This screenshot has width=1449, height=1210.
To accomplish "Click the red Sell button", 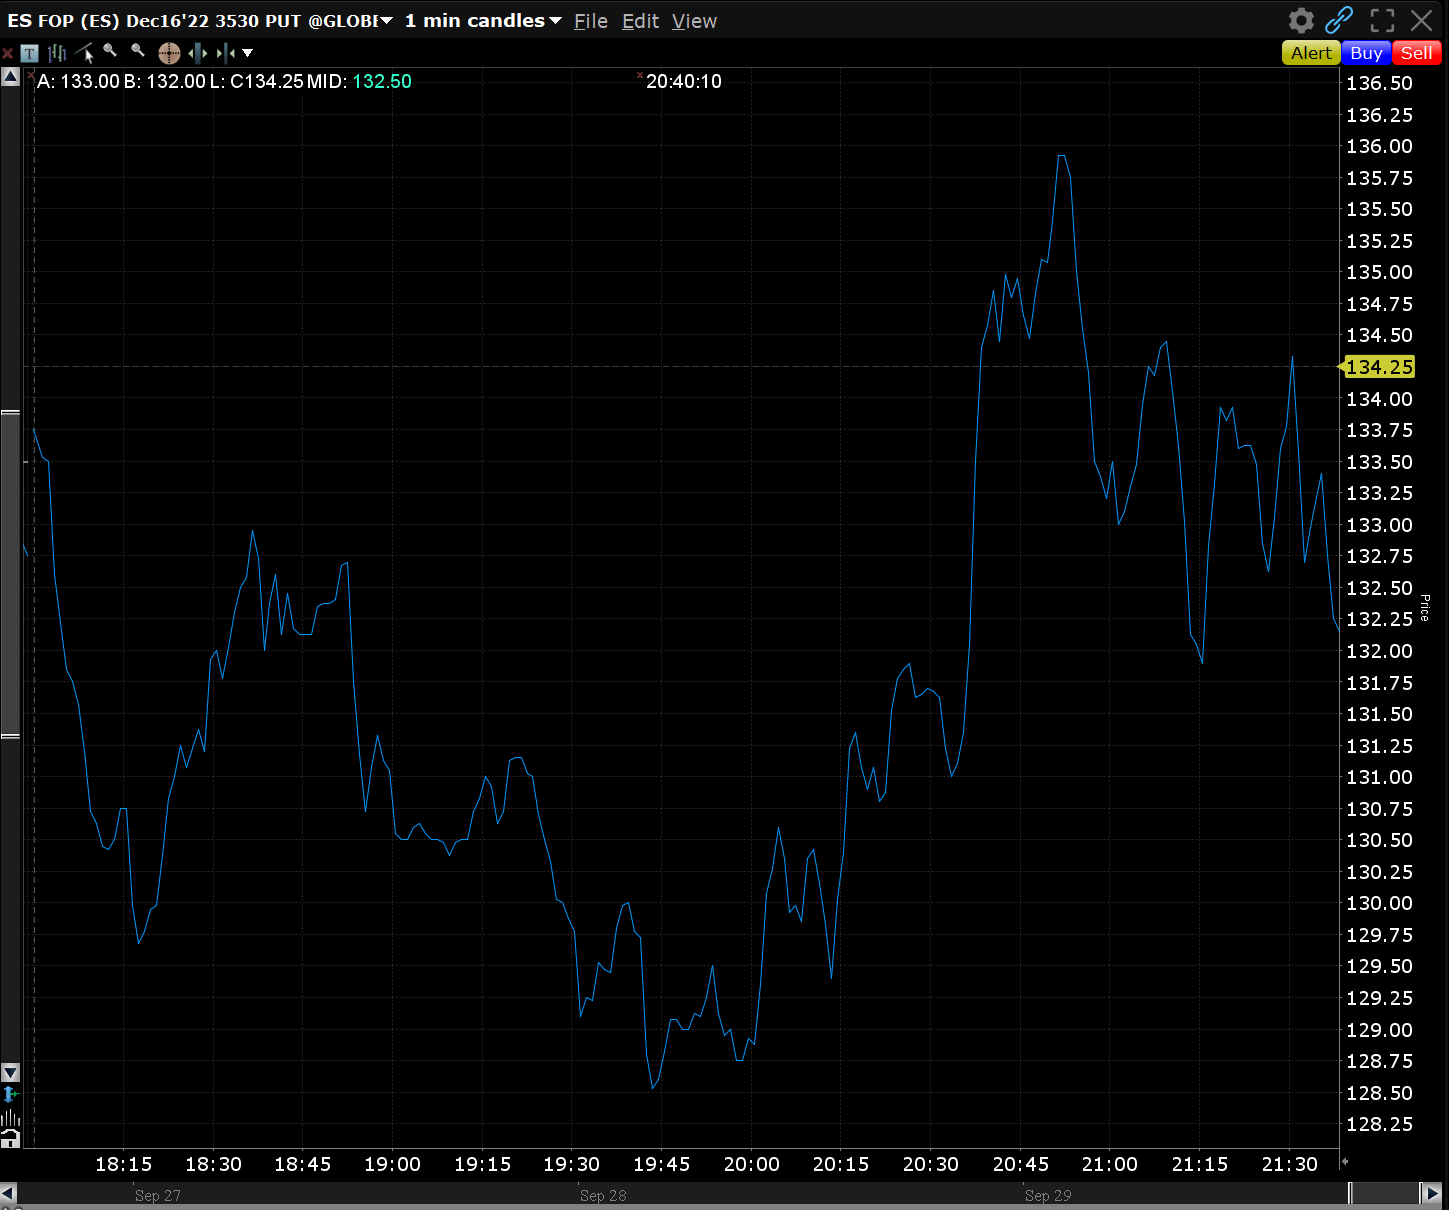I will tap(1417, 53).
